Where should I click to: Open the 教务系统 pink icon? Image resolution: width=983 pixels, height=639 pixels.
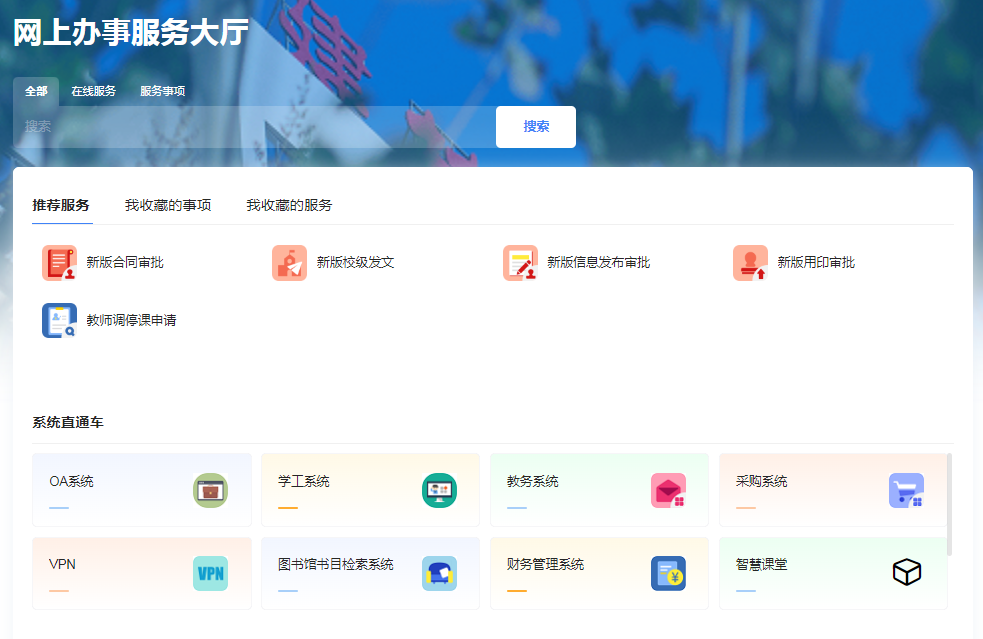click(668, 490)
